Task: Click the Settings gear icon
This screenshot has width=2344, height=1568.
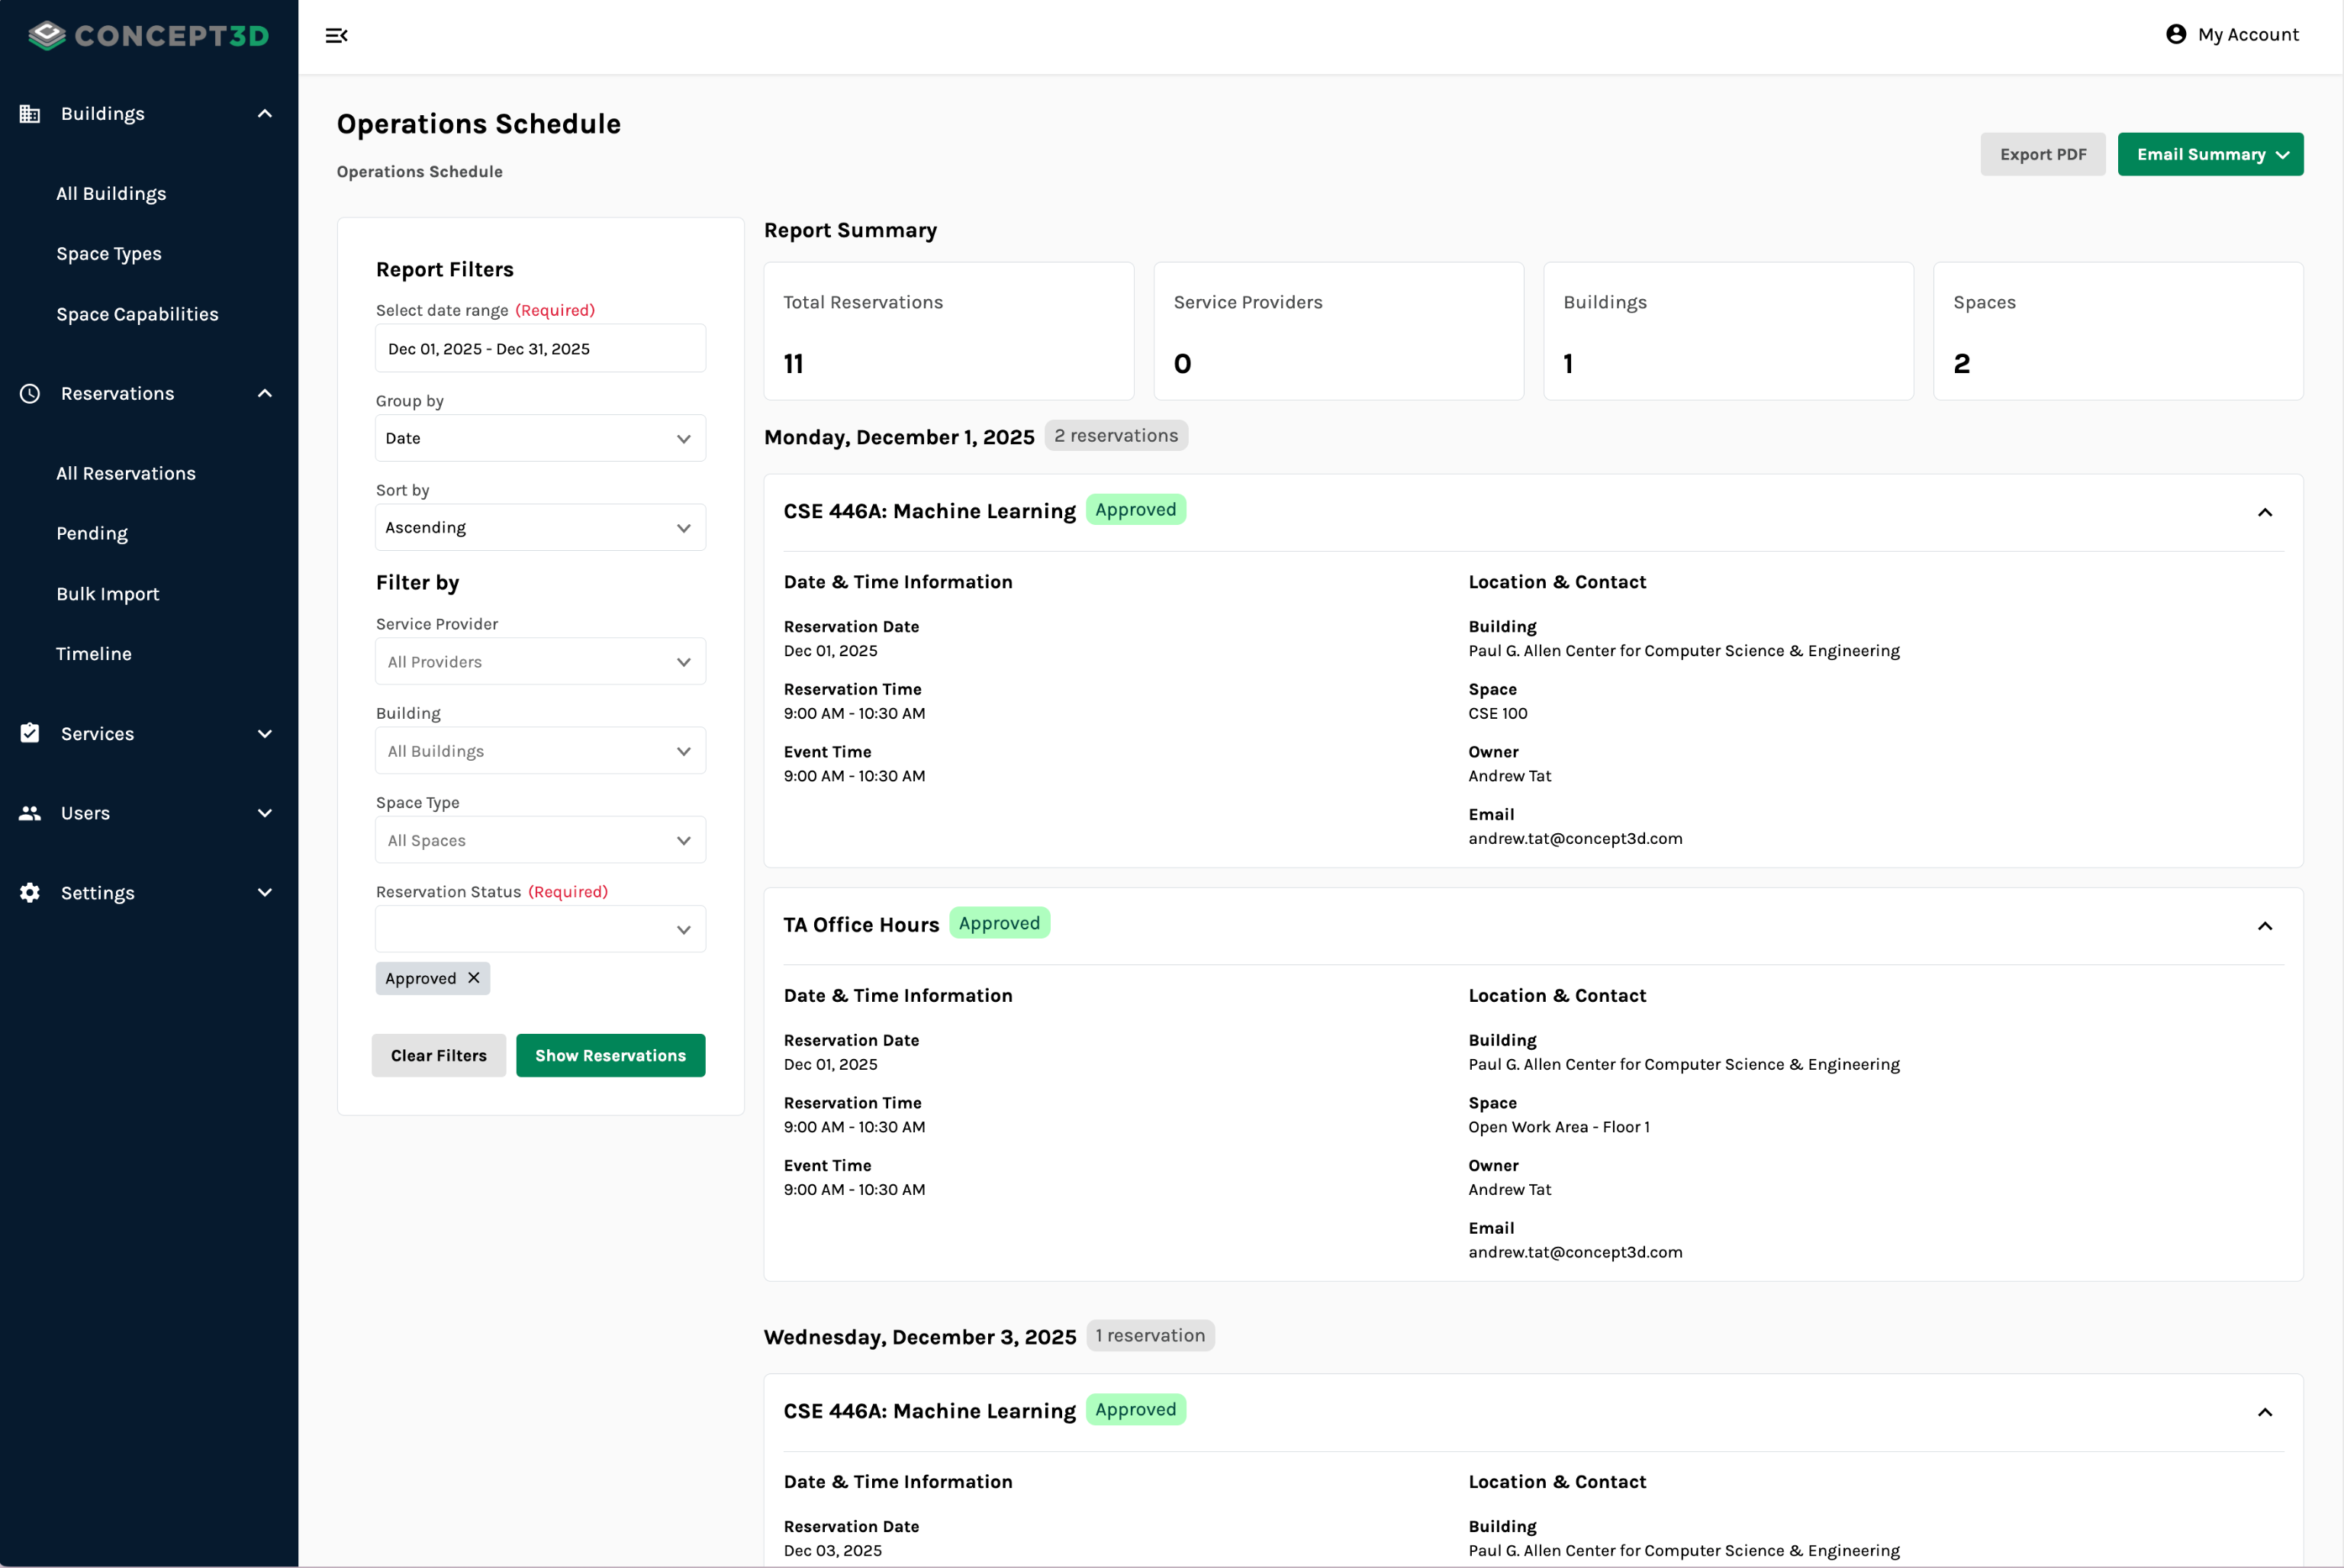Action: (30, 893)
